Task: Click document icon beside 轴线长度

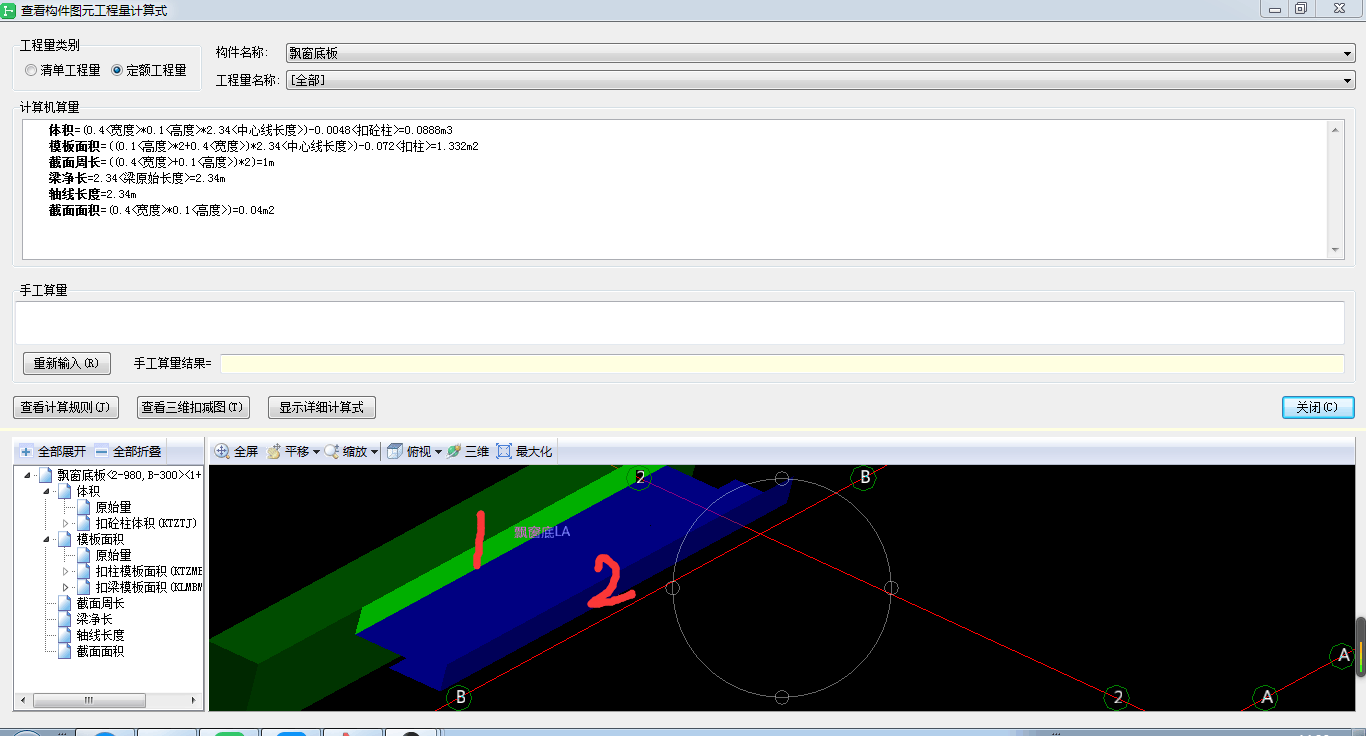Action: coord(65,635)
